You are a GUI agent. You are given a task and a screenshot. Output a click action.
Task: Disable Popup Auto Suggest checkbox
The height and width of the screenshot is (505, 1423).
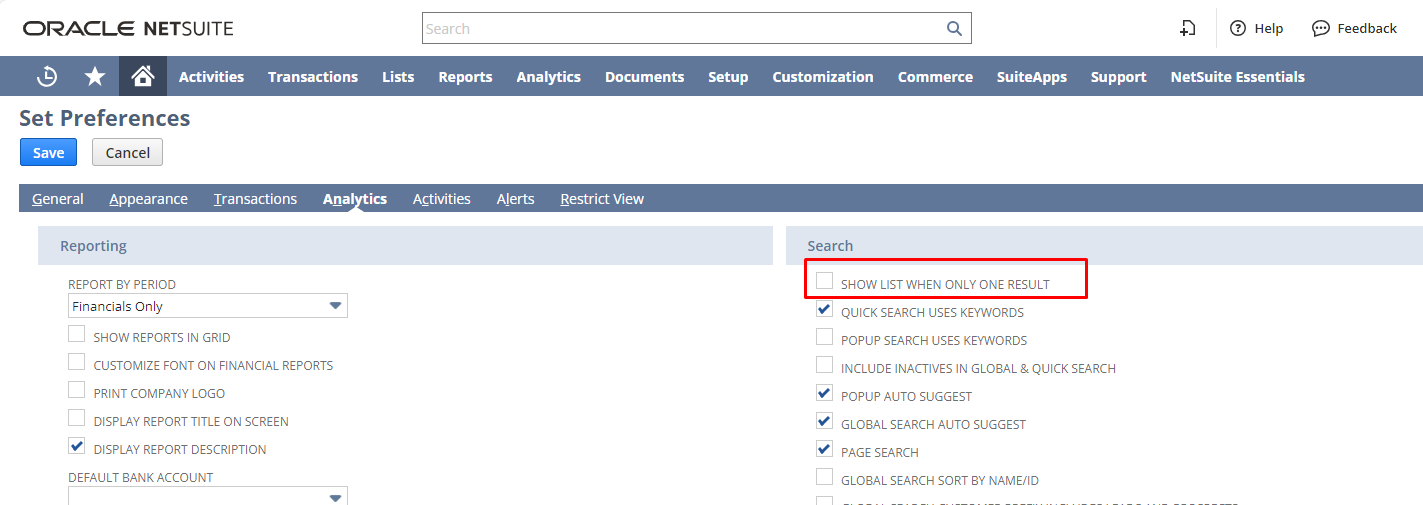[825, 394]
